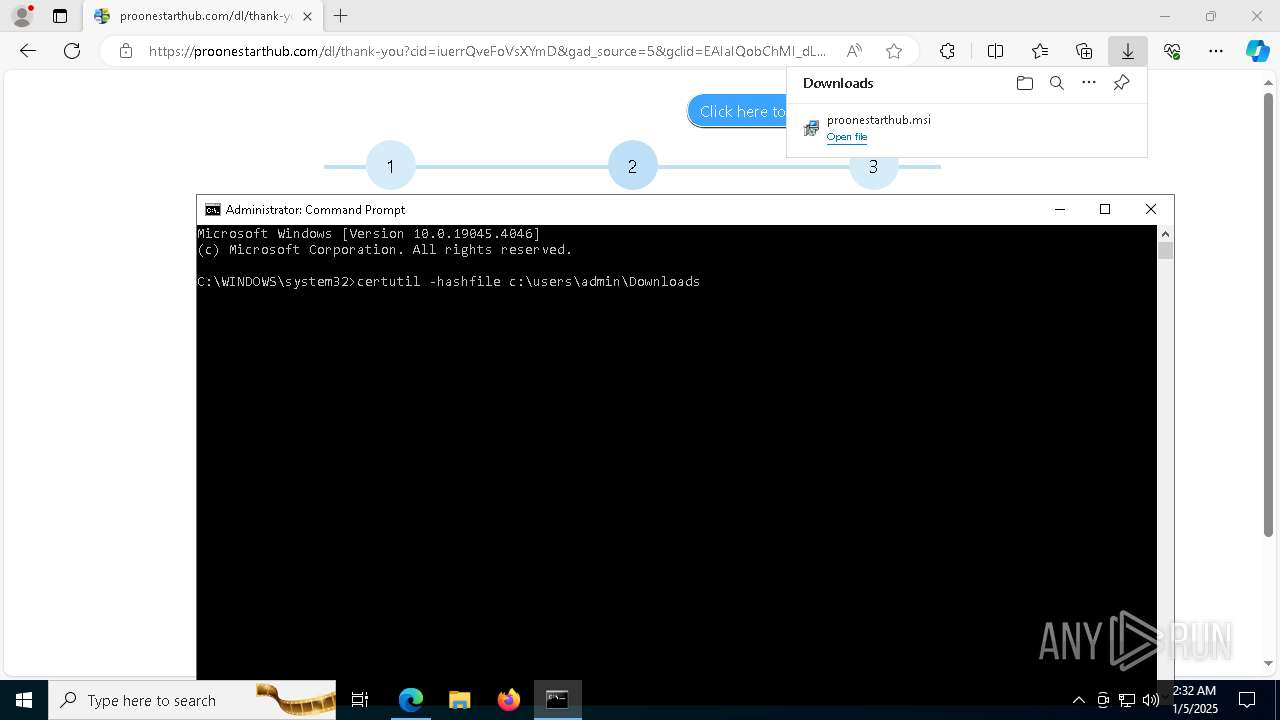This screenshot has height=720, width=1280.
Task: Click the Open file link
Action: (847, 137)
